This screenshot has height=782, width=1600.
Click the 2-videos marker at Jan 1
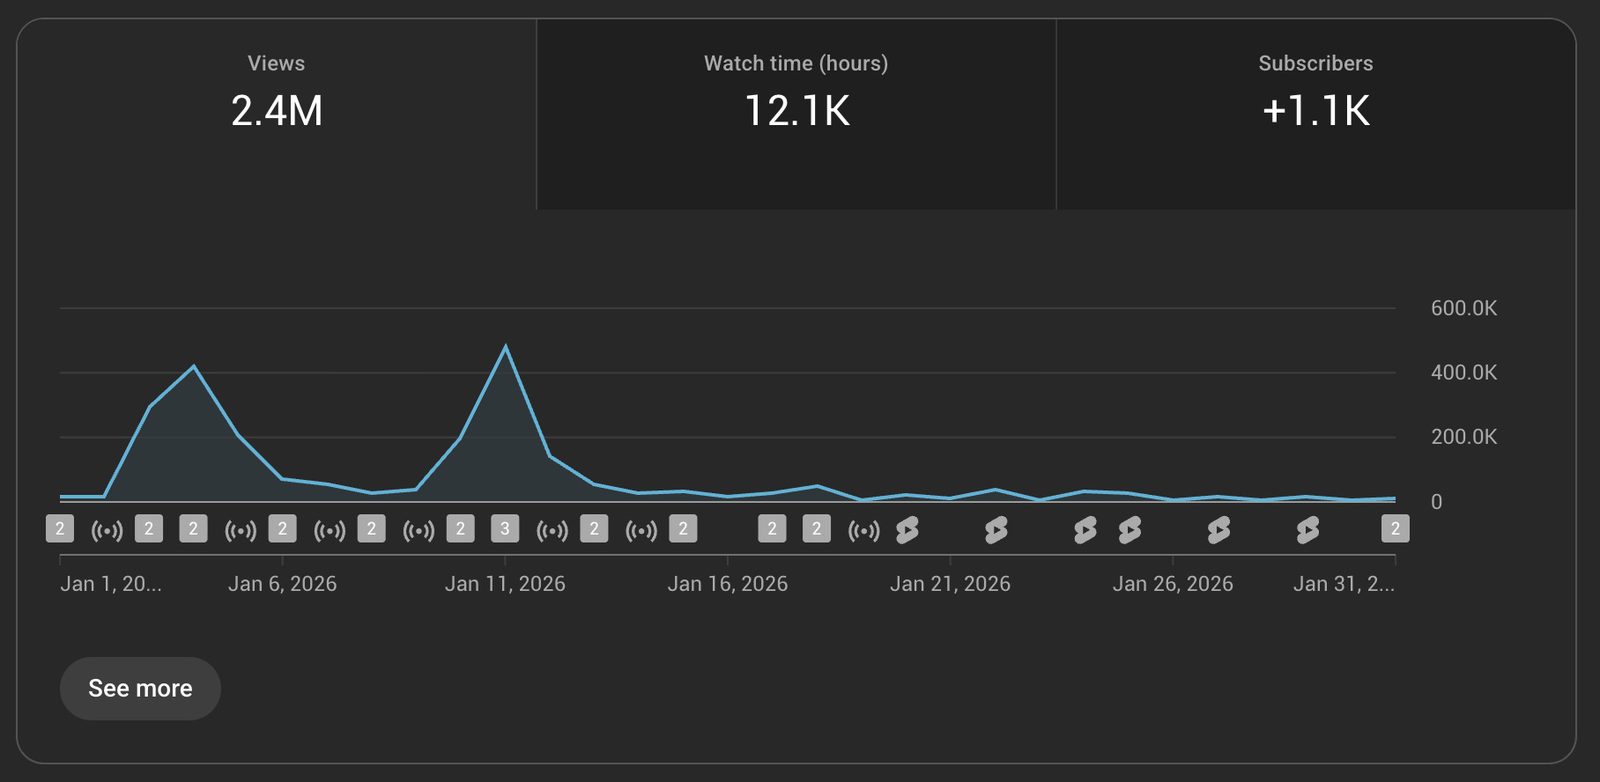tap(60, 529)
